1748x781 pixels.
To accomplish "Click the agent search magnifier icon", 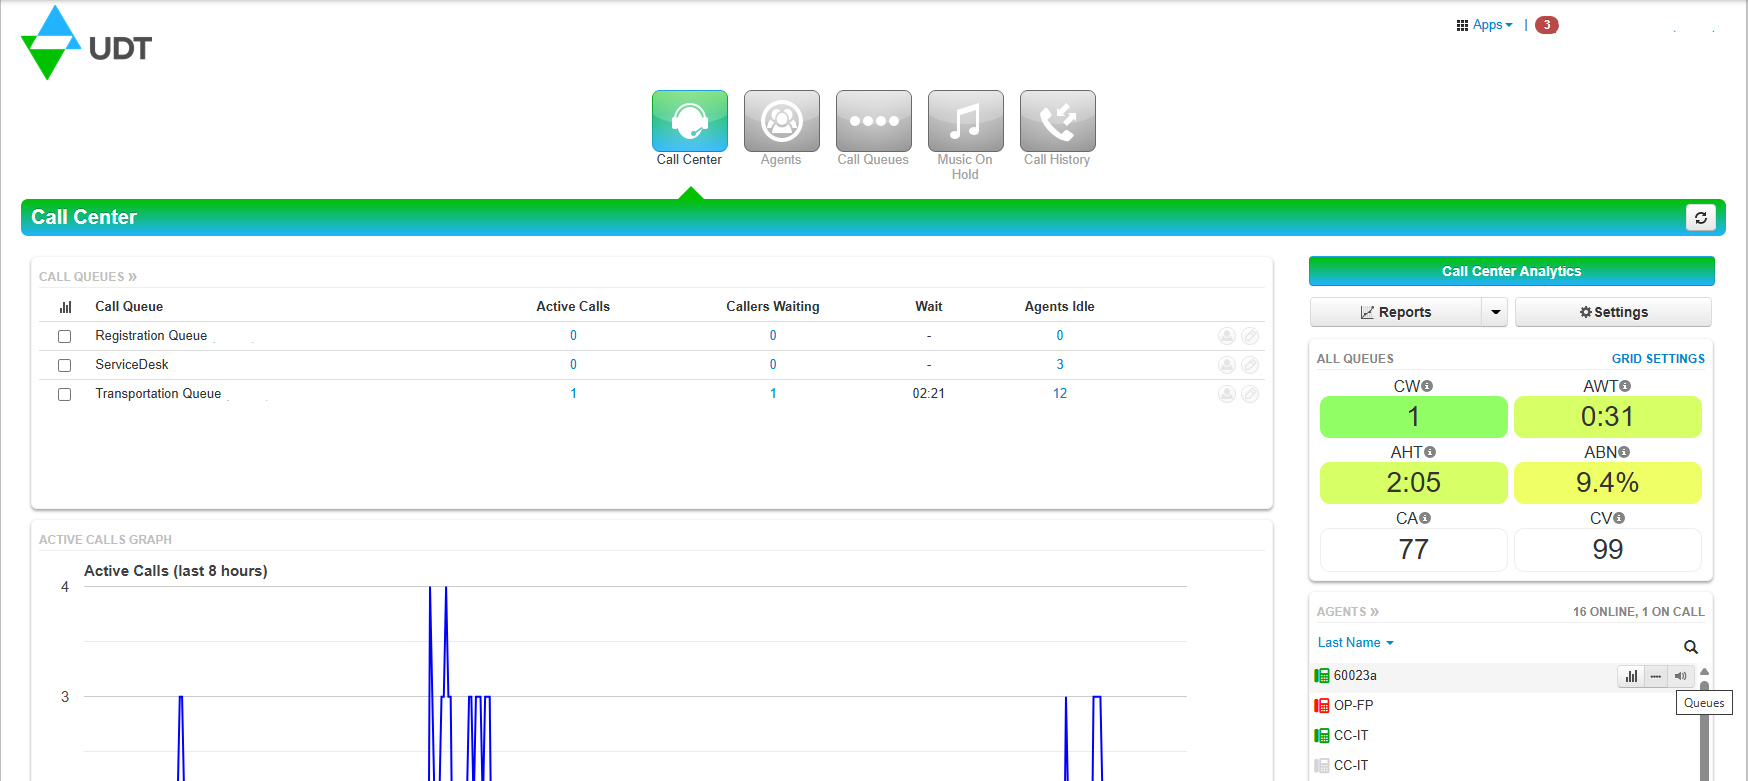I will [x=1691, y=647].
